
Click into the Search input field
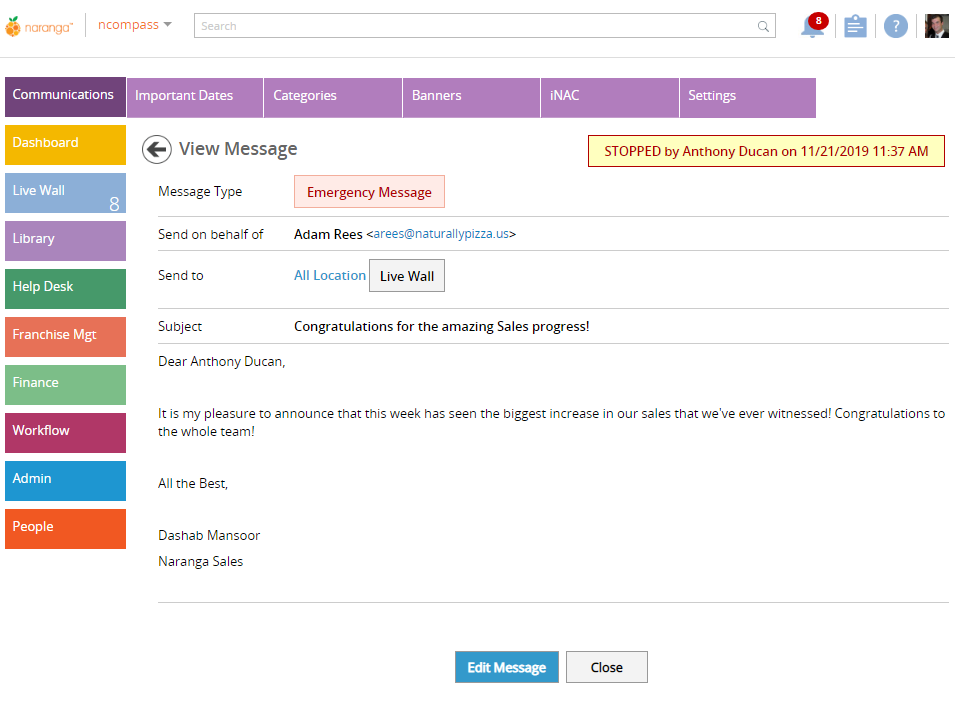(x=475, y=26)
